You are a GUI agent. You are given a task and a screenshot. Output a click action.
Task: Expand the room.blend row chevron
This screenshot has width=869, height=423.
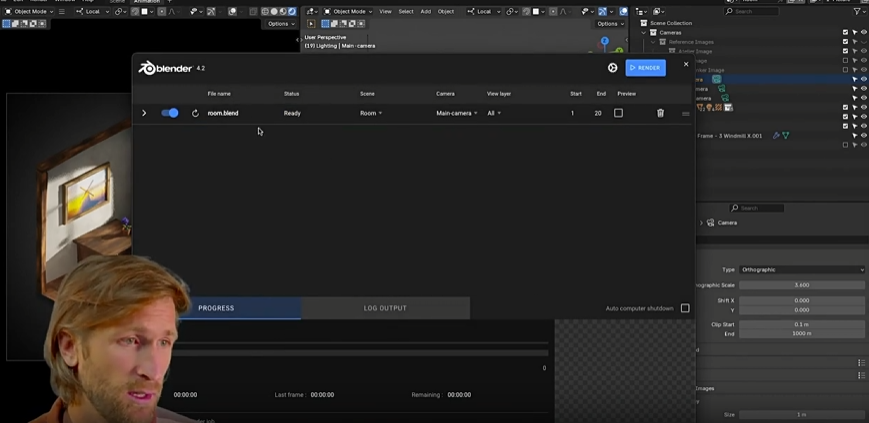[144, 113]
